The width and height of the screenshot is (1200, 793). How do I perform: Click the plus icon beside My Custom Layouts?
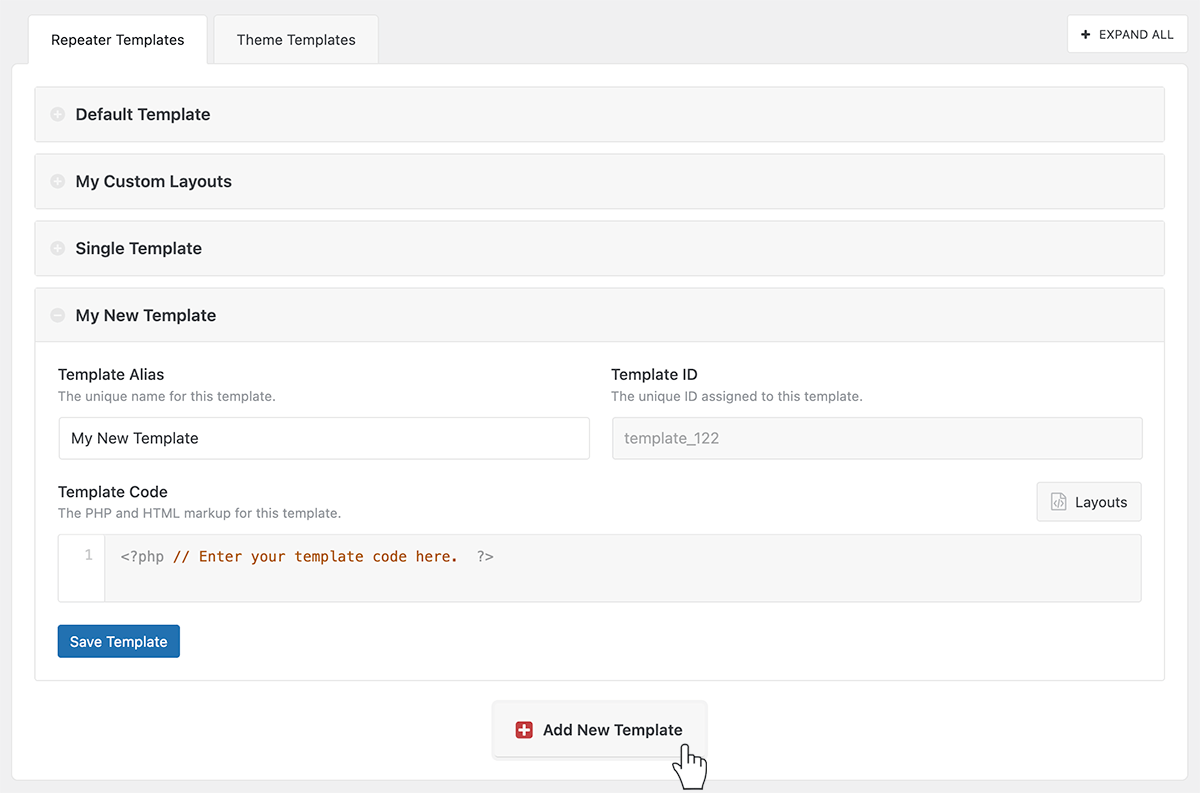tap(58, 182)
